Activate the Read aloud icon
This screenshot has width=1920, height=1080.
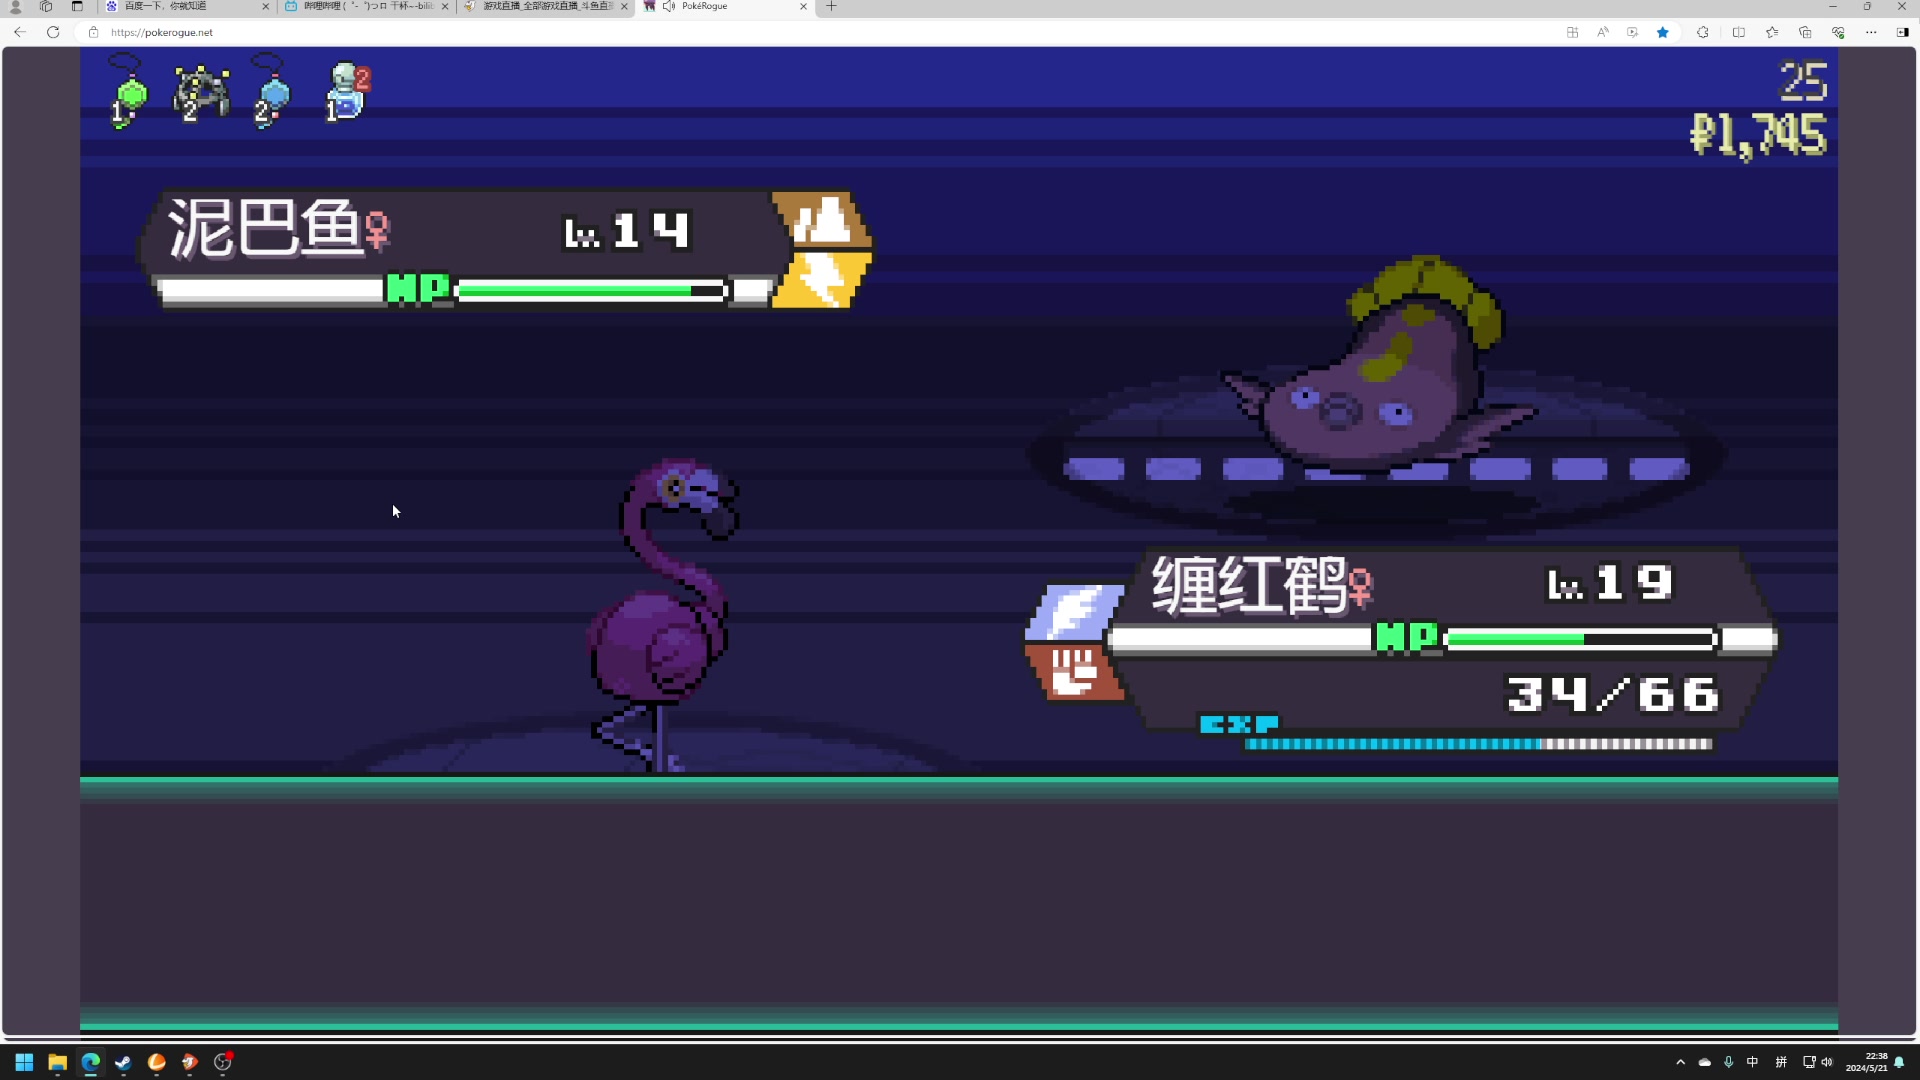click(1603, 32)
